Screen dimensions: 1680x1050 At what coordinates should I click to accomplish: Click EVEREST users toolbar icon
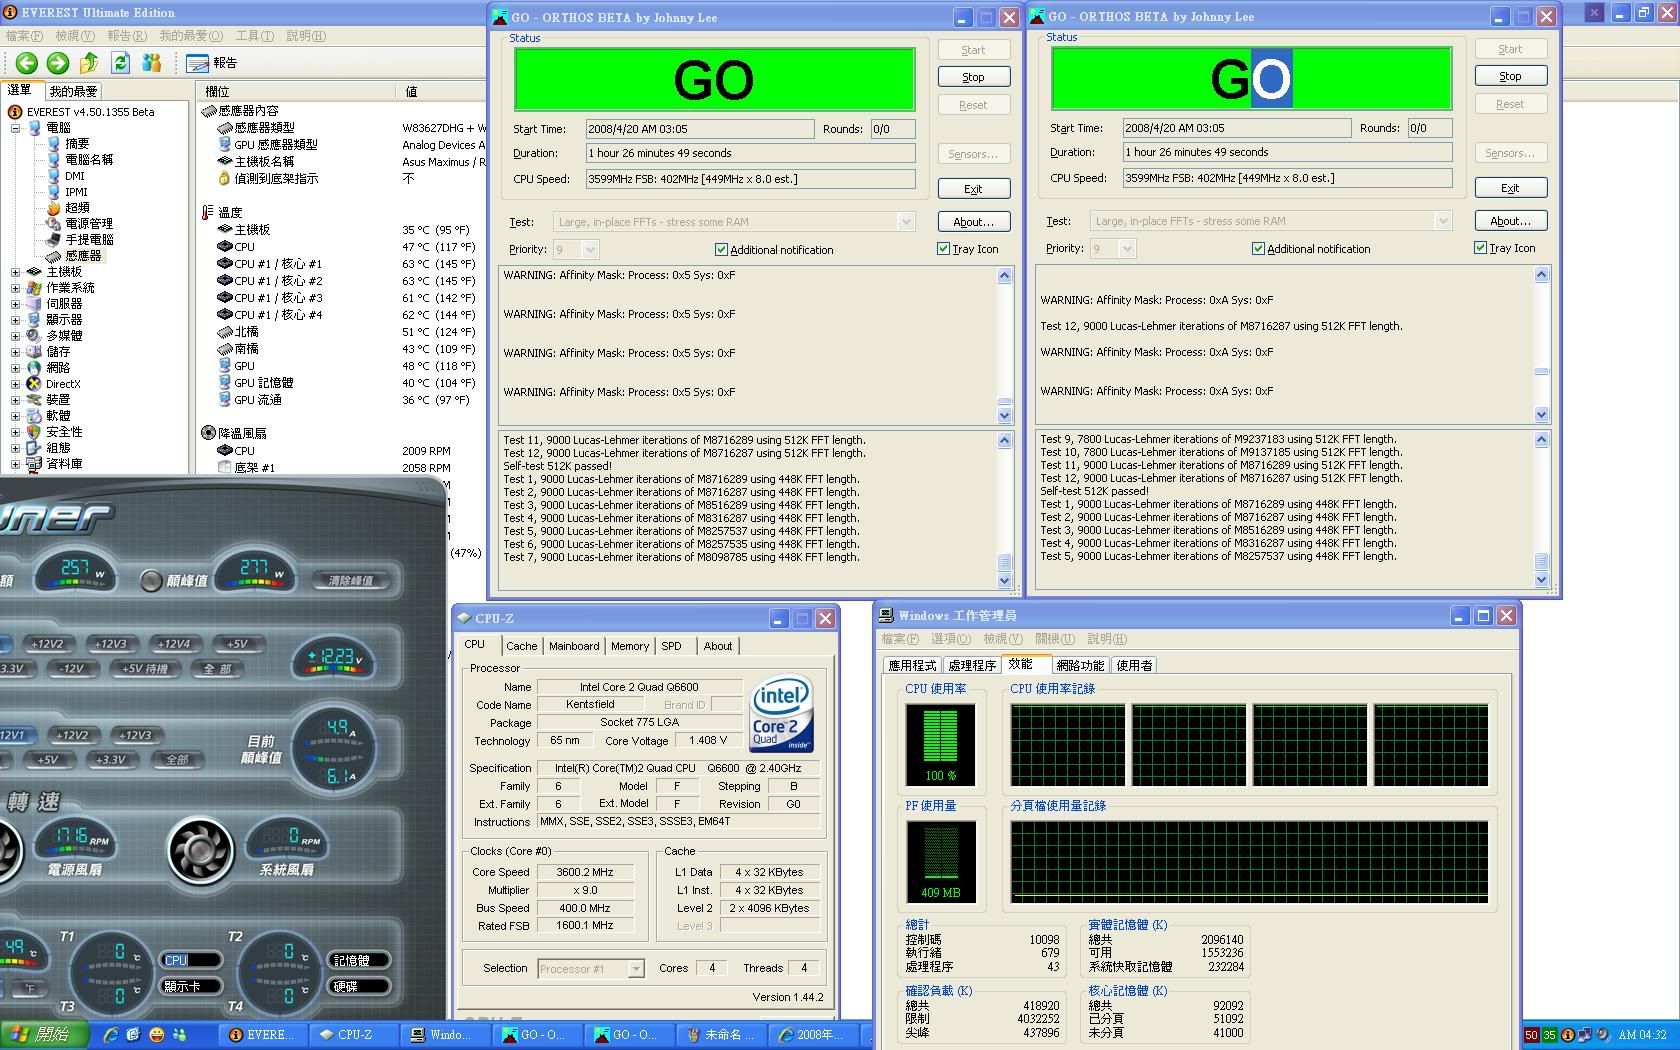pyautogui.click(x=152, y=63)
